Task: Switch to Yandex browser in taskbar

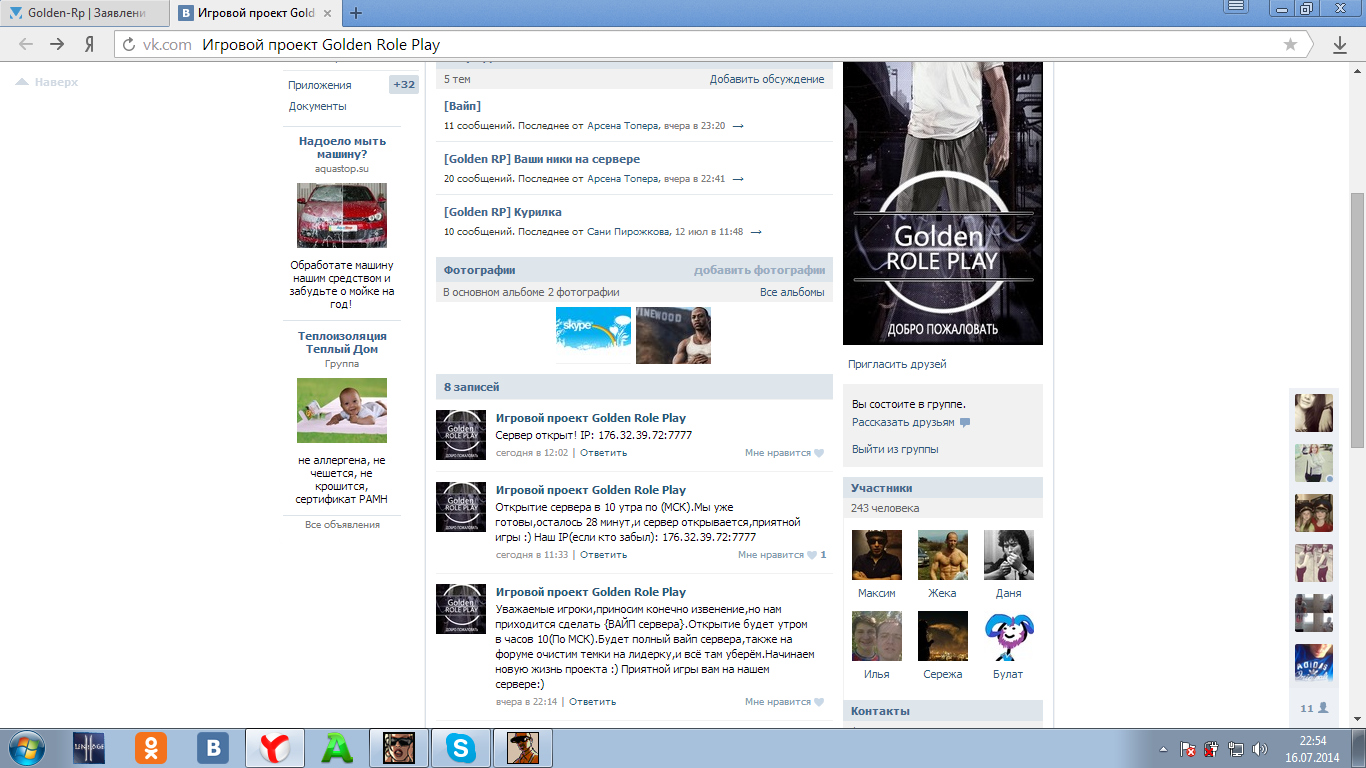Action: 275,748
